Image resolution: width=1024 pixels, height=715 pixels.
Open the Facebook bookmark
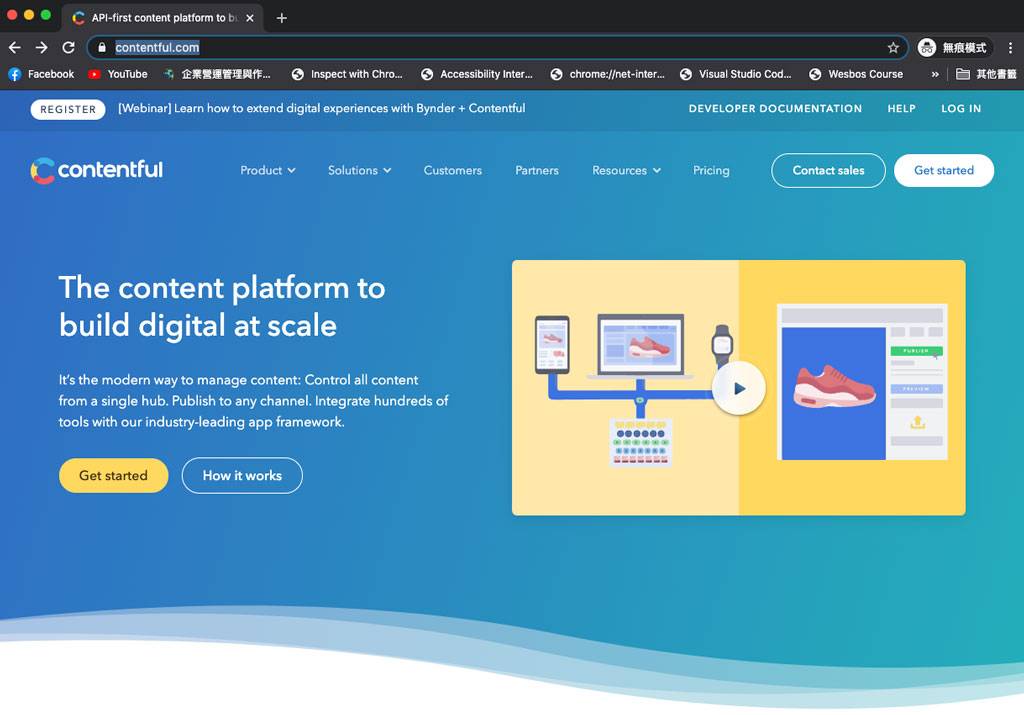41,74
